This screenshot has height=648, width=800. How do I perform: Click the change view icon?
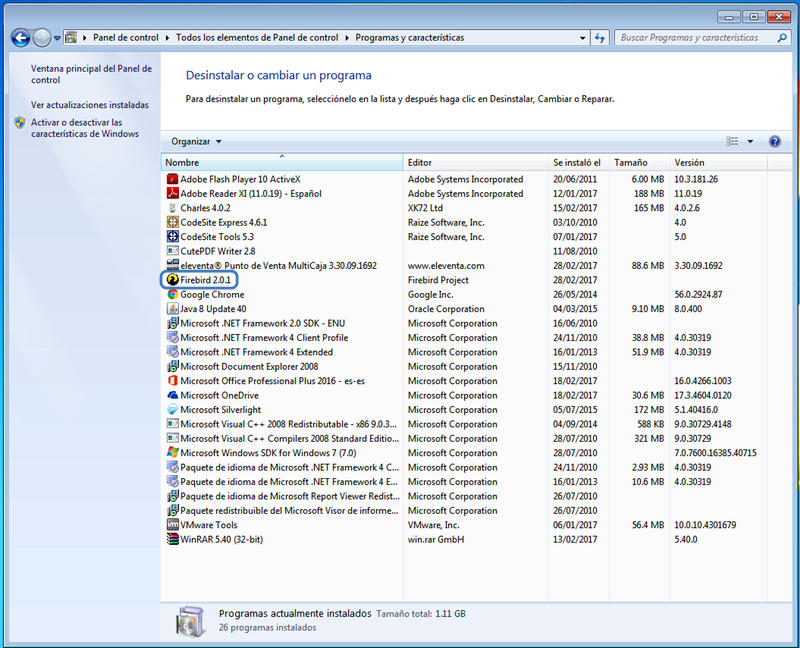point(732,141)
